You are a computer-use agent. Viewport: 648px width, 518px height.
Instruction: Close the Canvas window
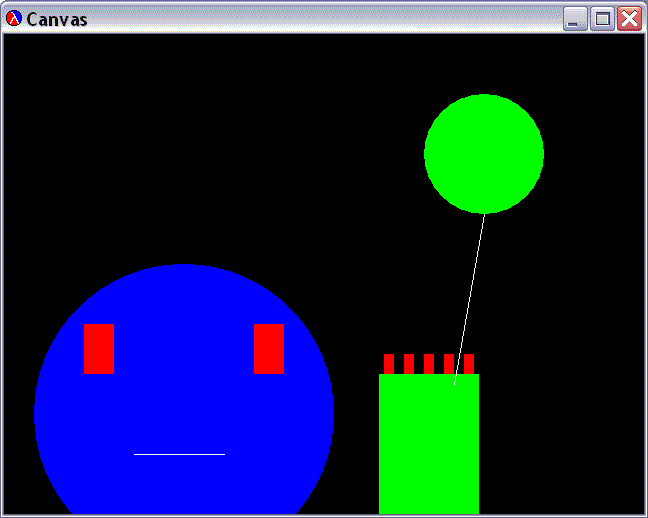tap(629, 19)
